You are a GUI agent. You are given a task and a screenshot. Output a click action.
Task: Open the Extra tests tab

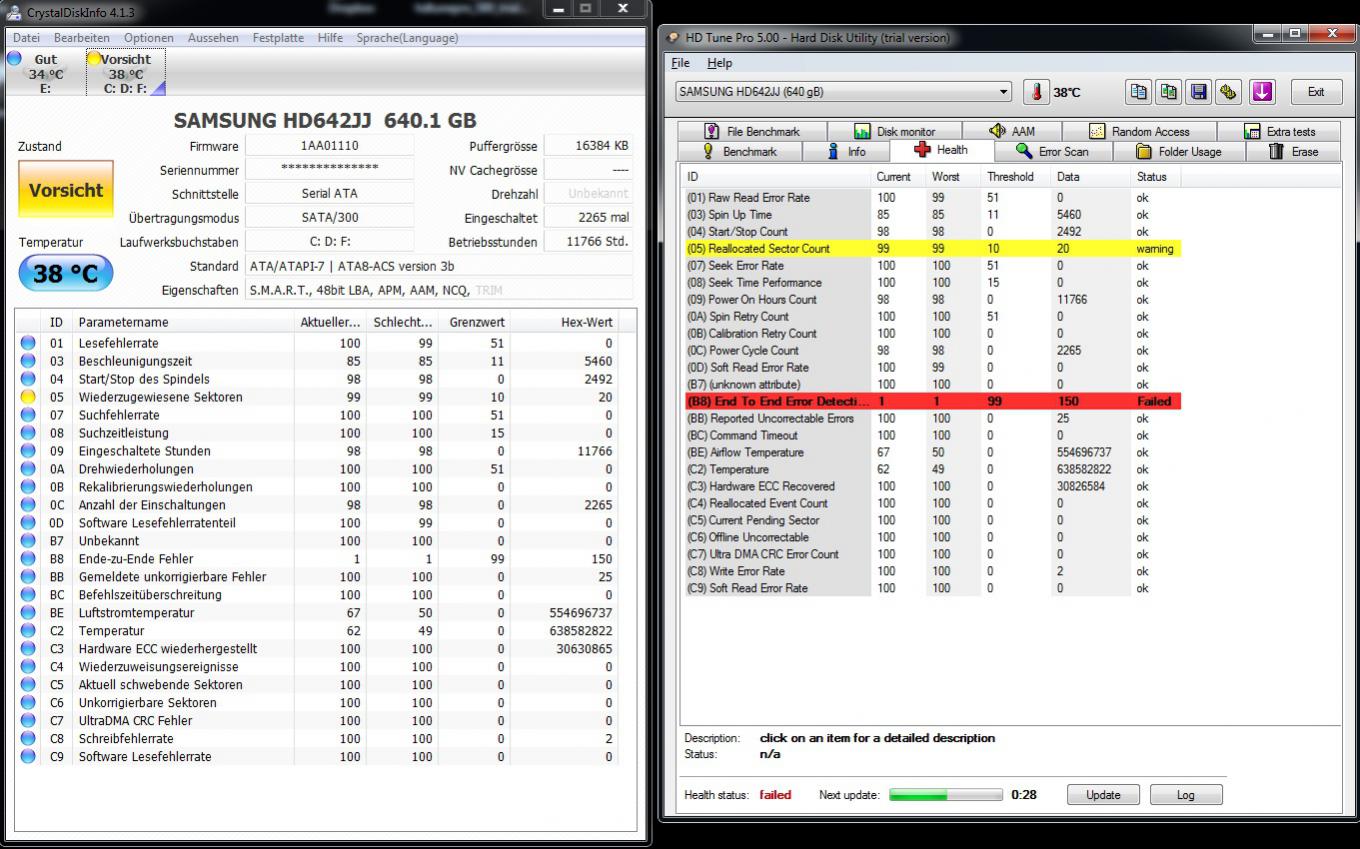coord(1280,131)
